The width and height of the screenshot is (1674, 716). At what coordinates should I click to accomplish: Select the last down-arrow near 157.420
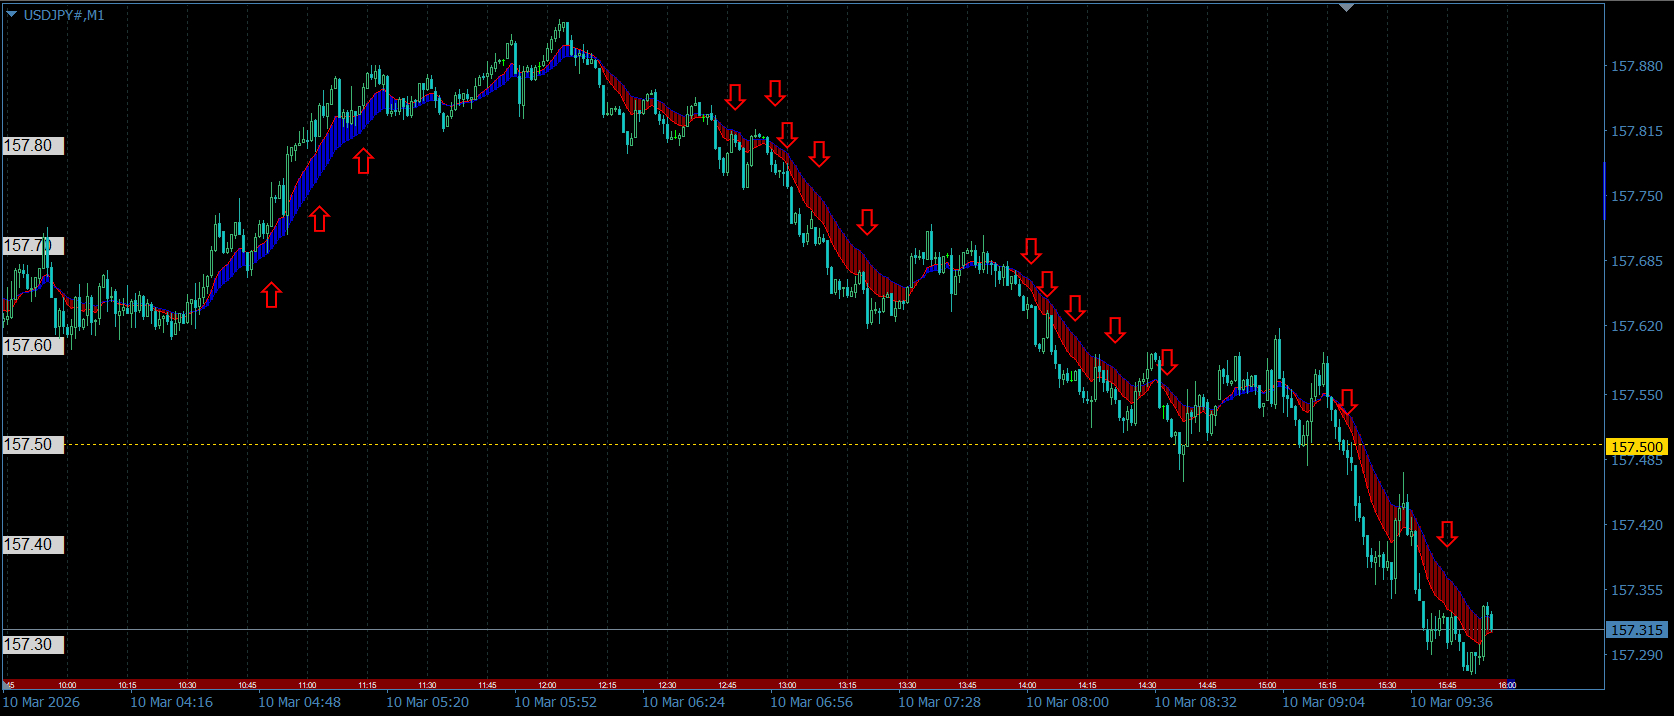coord(1447,534)
